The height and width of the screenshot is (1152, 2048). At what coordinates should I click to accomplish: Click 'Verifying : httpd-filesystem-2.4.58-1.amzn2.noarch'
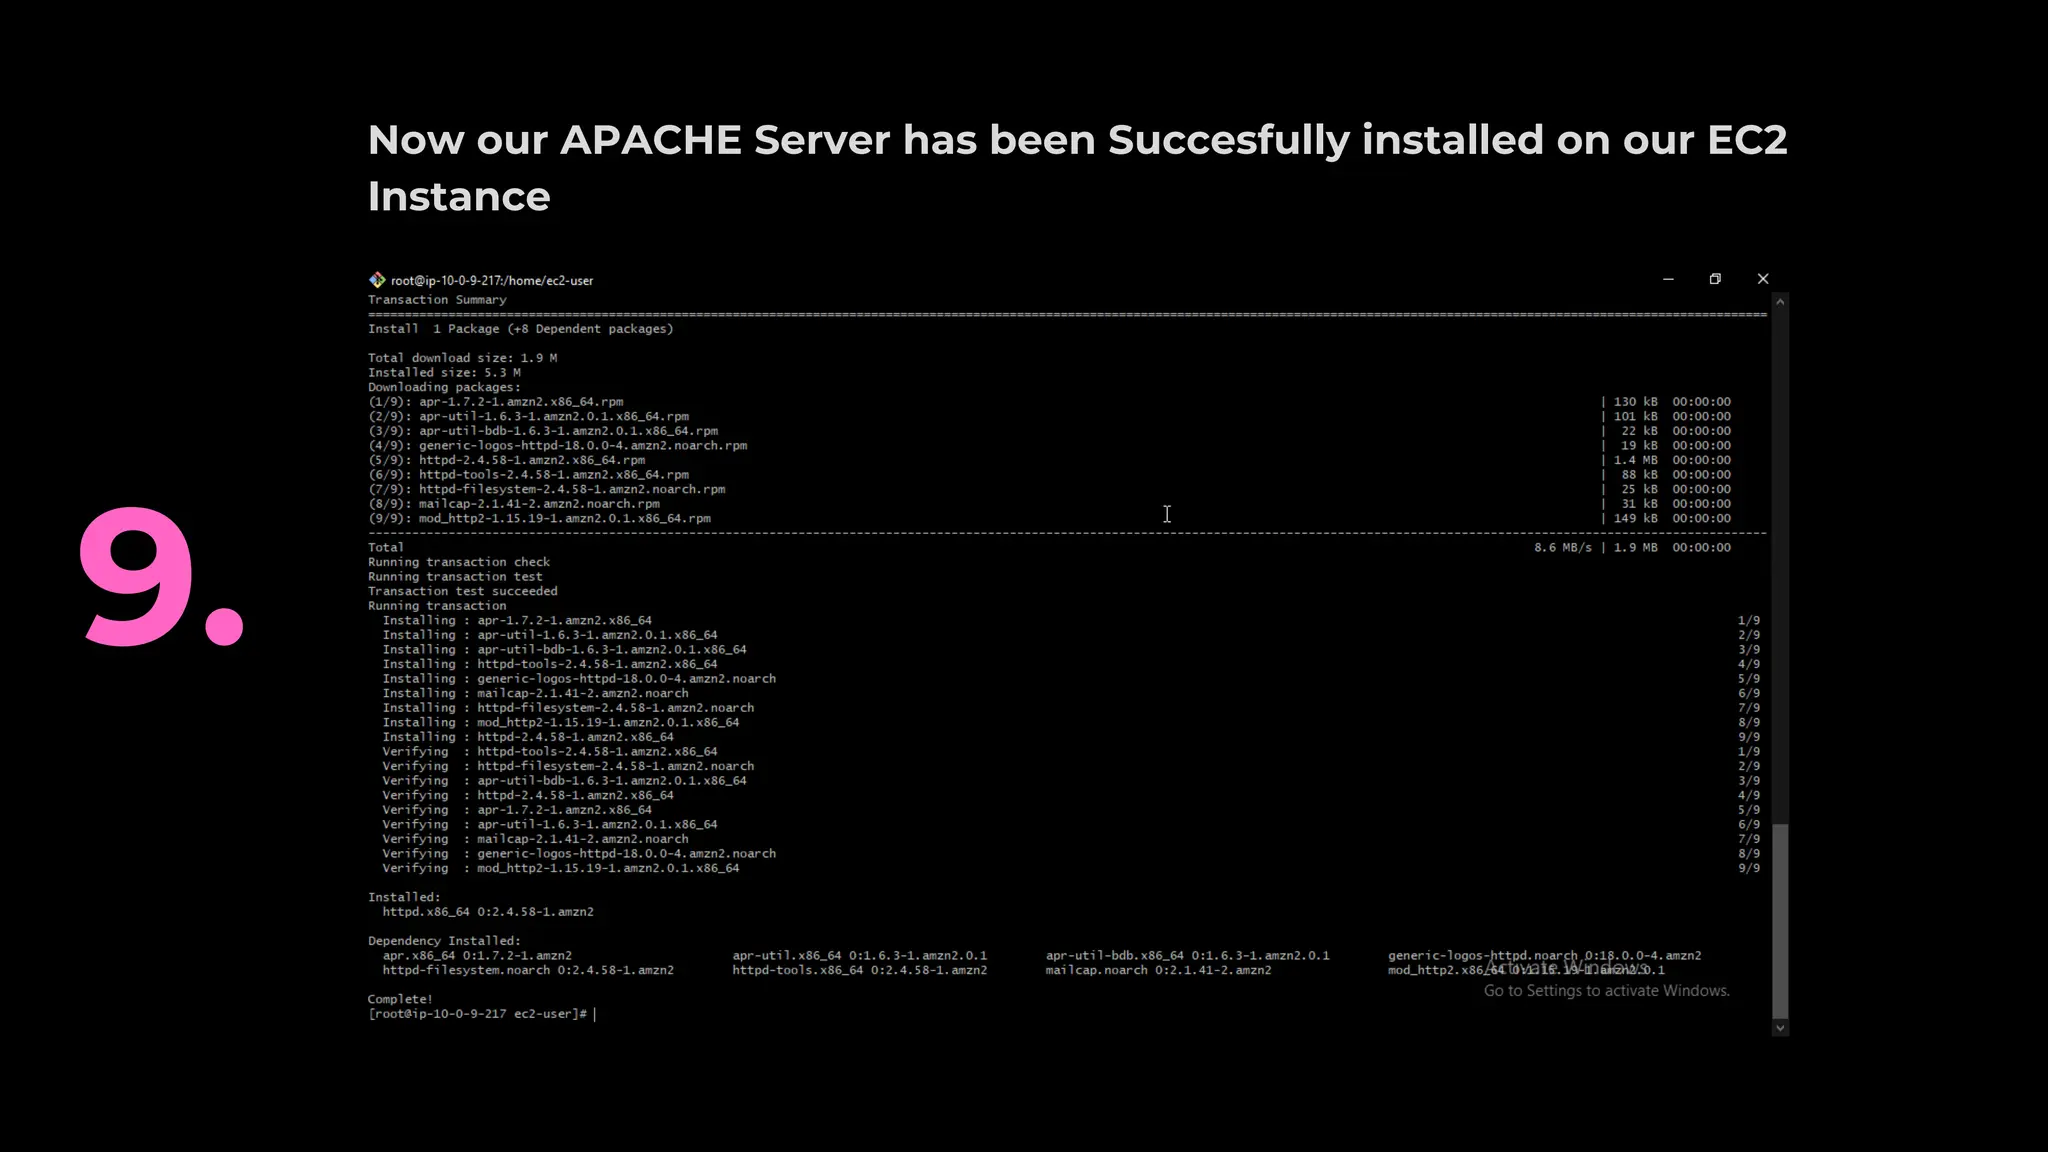click(x=568, y=767)
